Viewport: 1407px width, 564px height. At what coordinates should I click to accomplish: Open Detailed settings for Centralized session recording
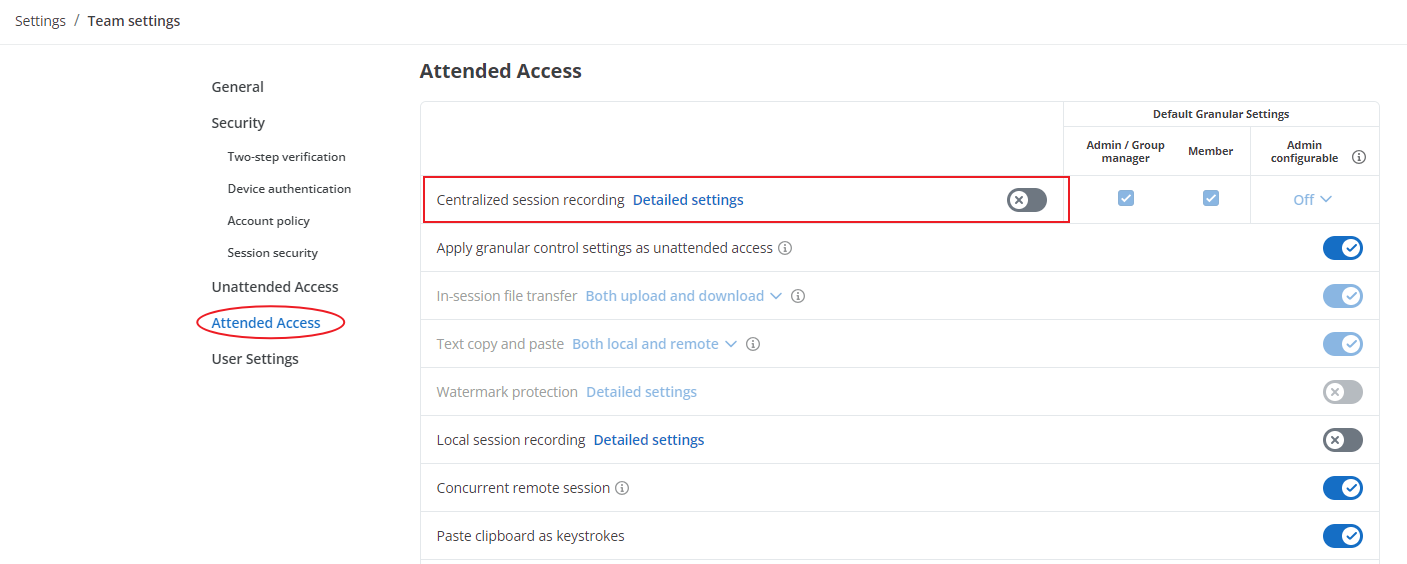coord(688,200)
